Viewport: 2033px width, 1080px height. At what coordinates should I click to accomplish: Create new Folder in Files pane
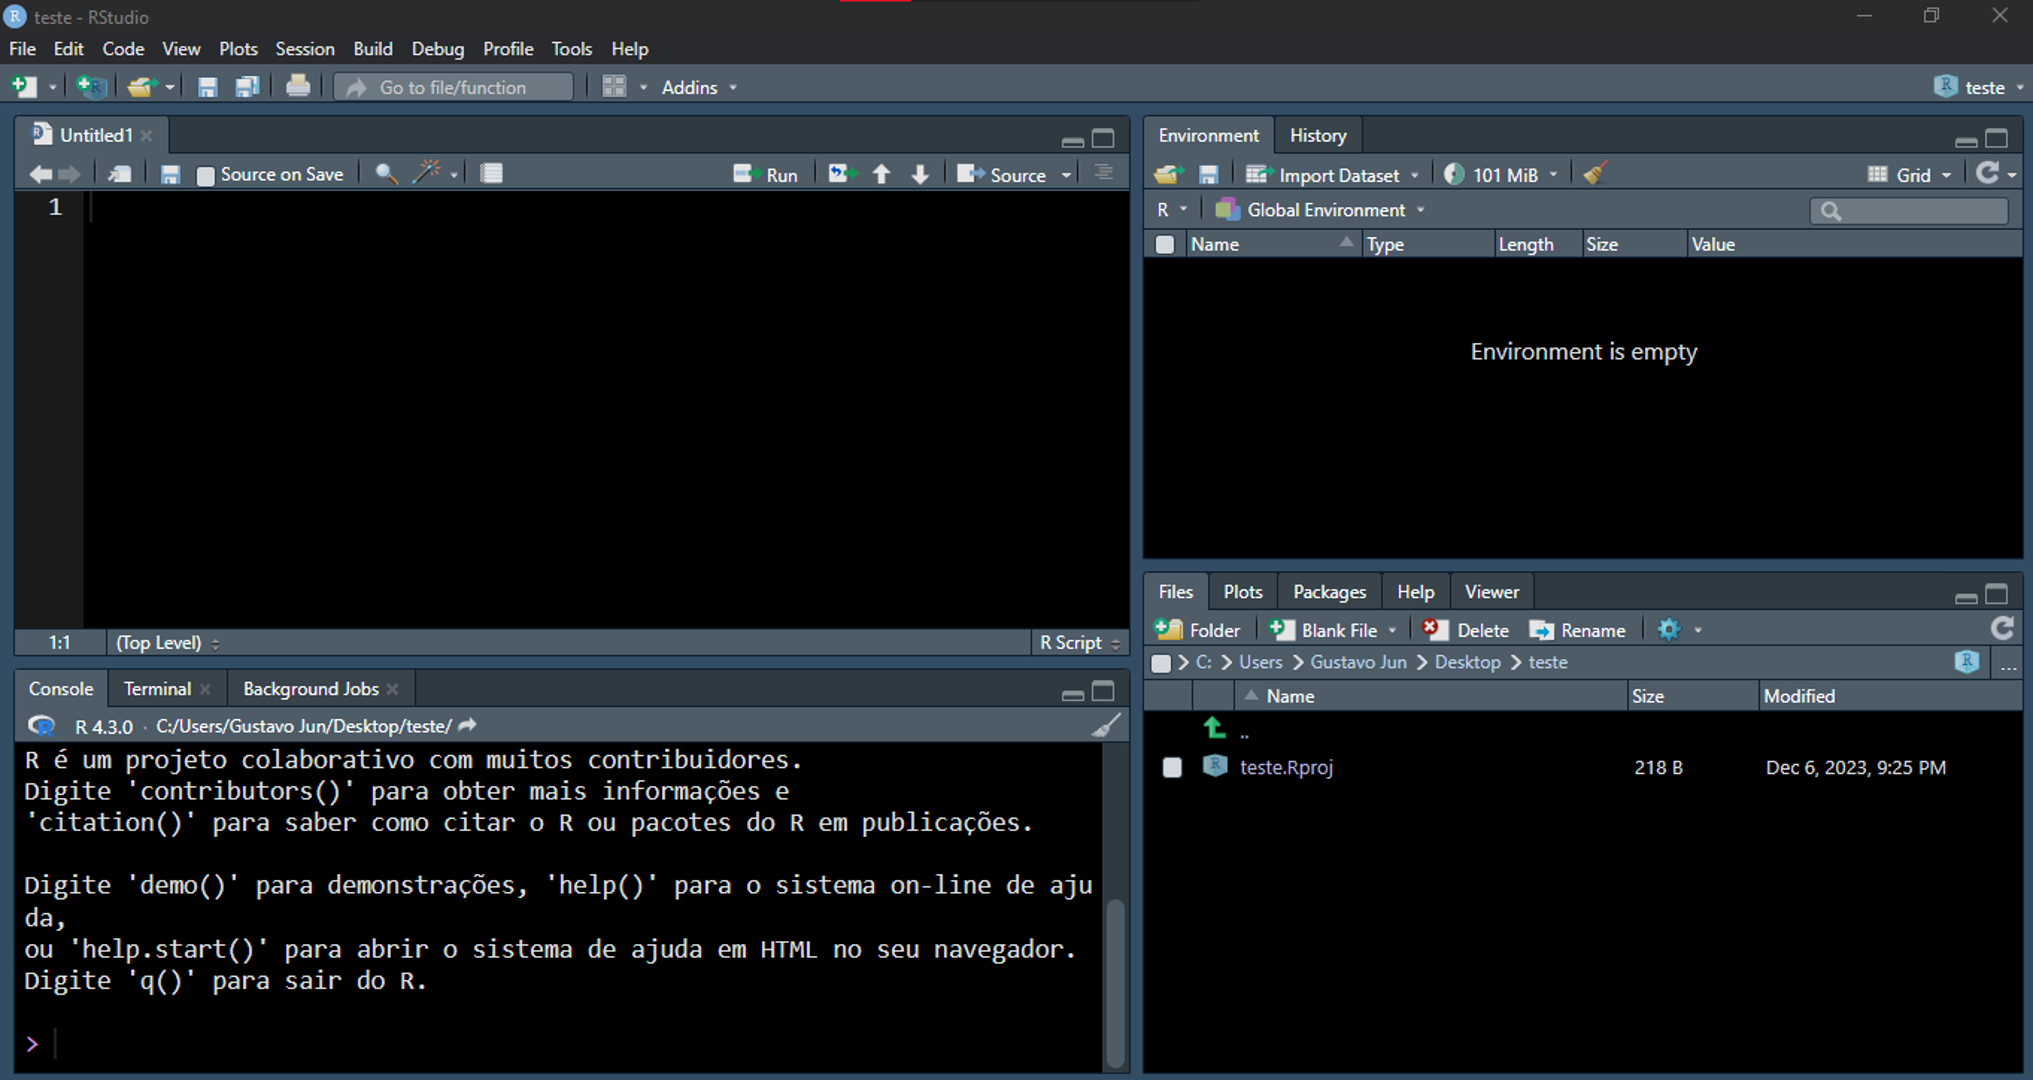1197,629
